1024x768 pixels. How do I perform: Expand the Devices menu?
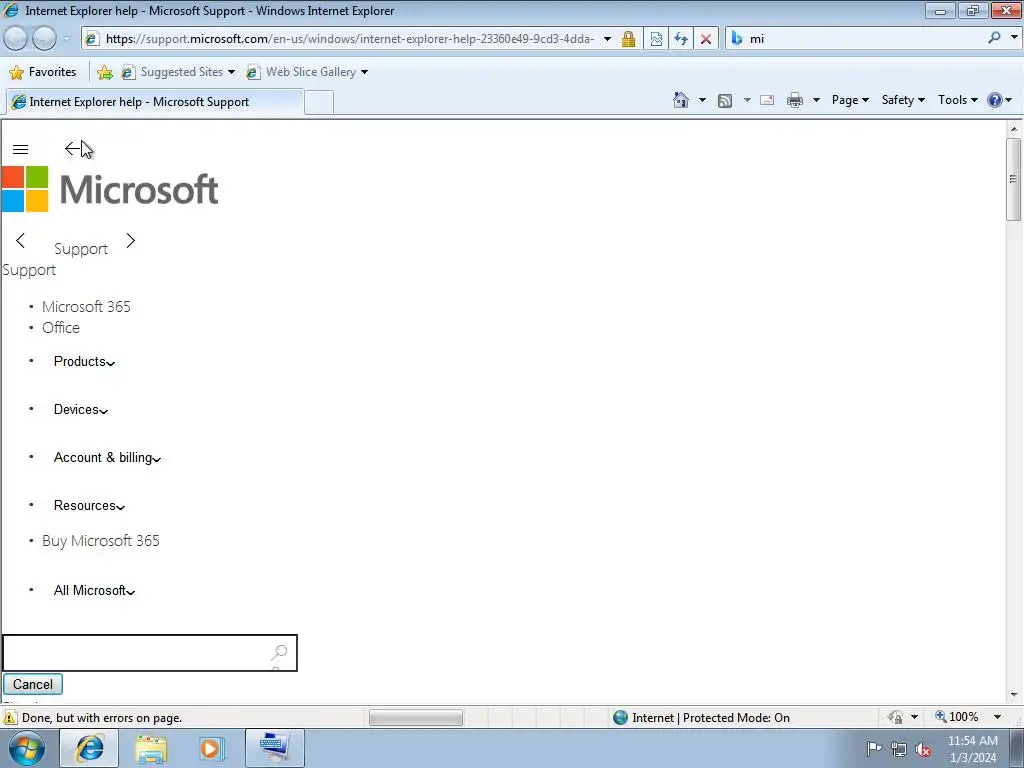(x=81, y=409)
